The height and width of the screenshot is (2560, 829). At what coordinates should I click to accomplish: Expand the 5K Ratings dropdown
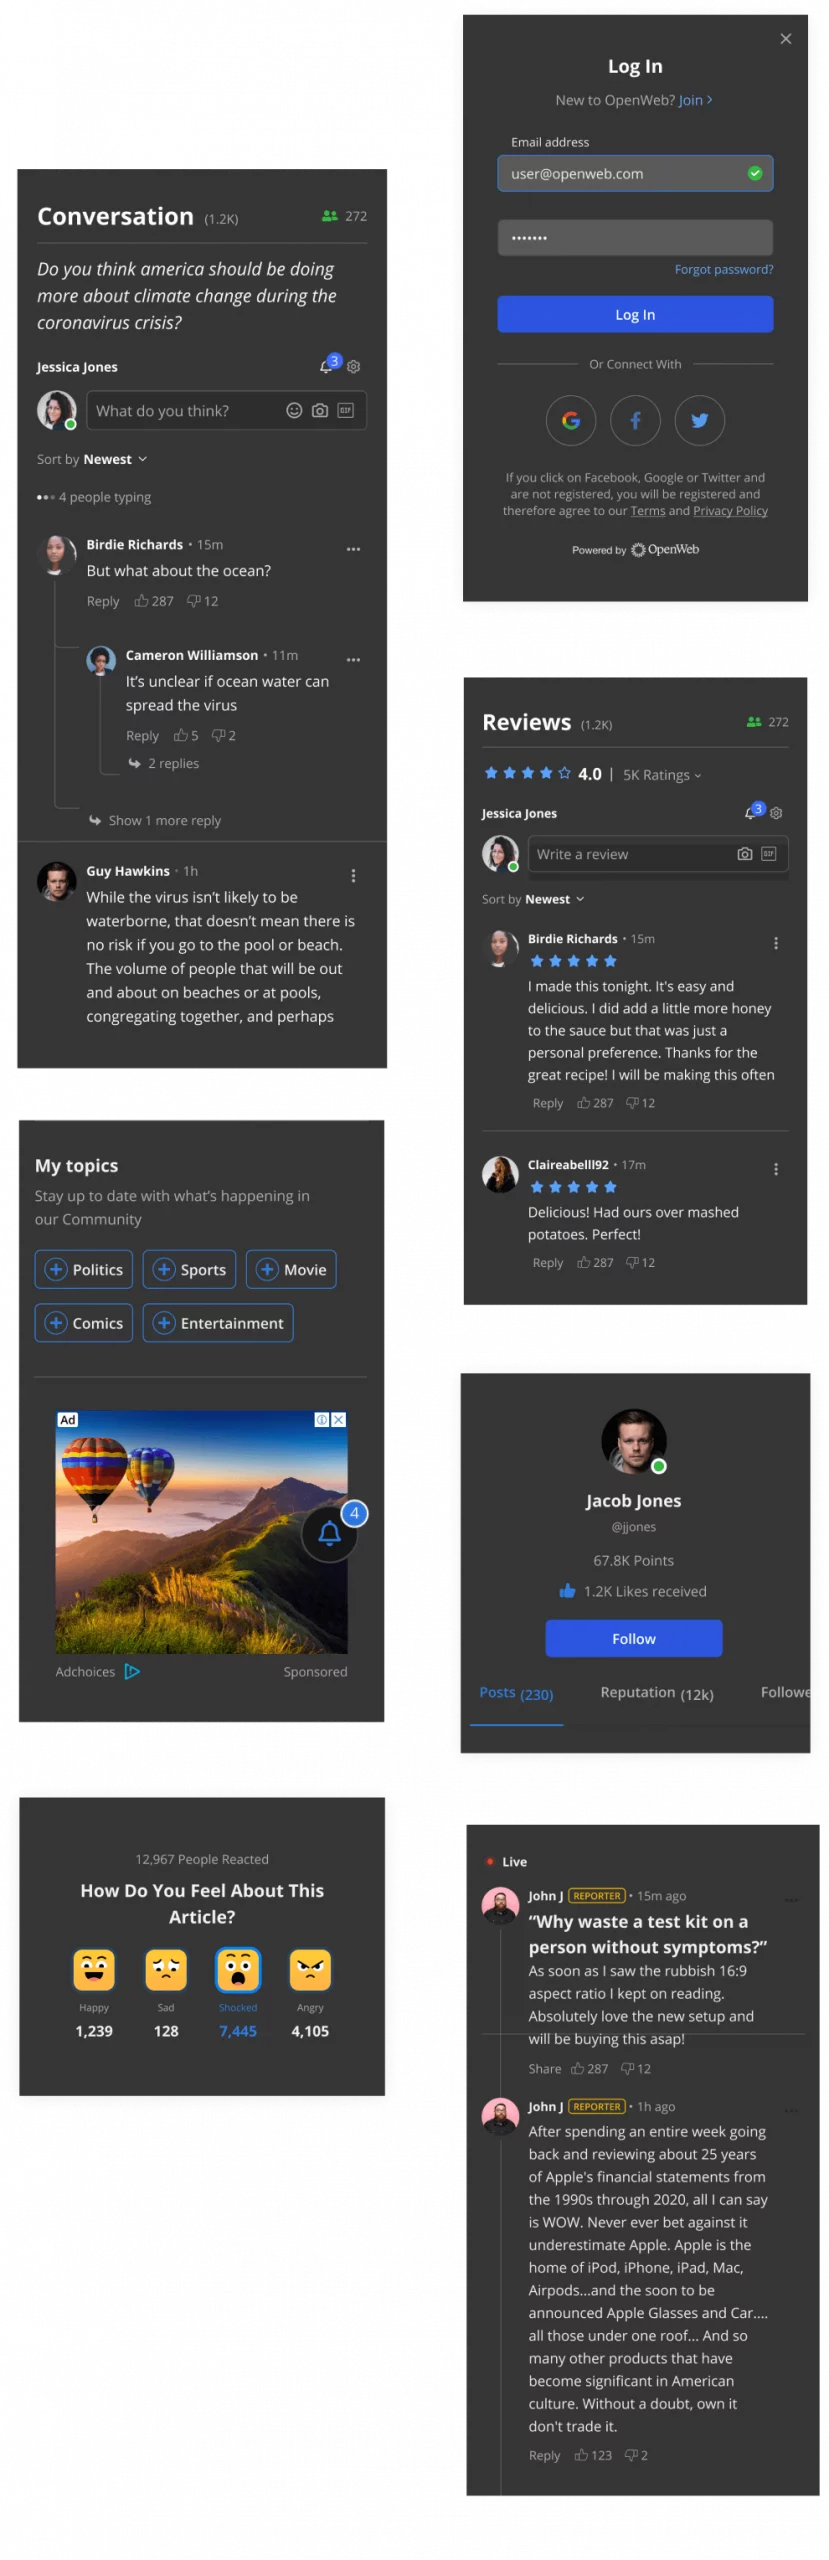tap(662, 775)
